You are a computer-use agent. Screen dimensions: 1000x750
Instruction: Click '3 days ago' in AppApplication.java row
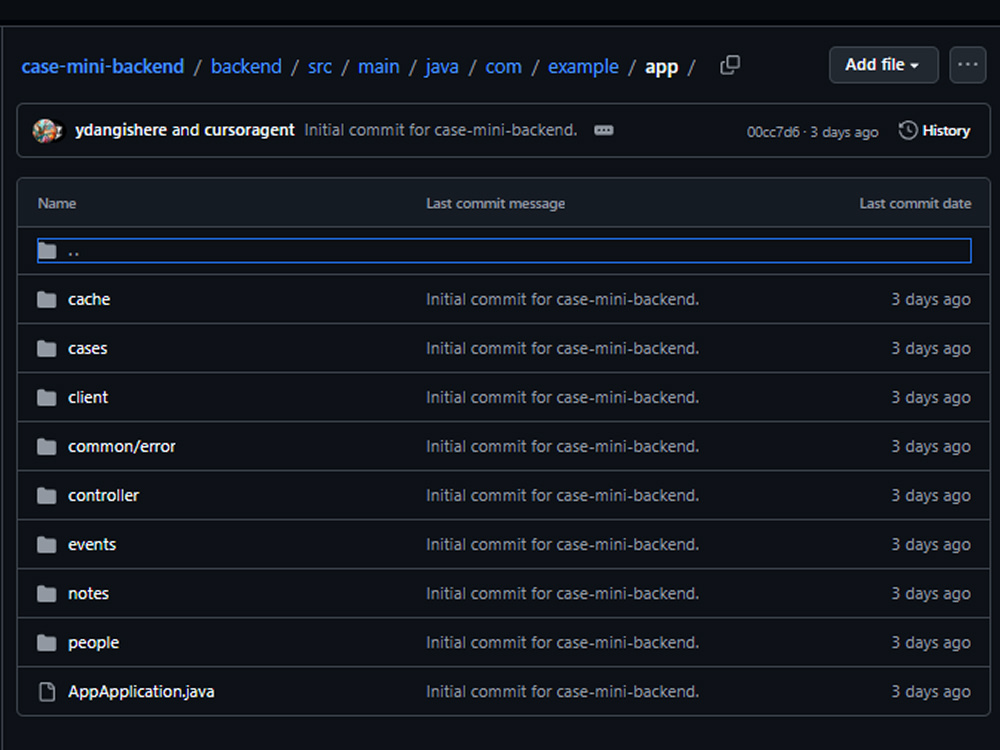coord(930,691)
